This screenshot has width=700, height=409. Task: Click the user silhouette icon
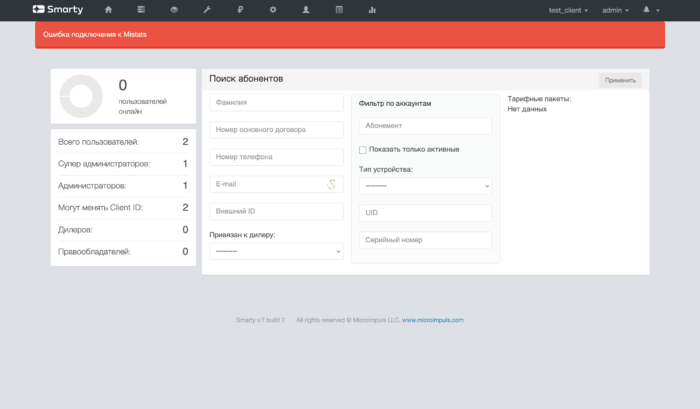click(x=306, y=10)
